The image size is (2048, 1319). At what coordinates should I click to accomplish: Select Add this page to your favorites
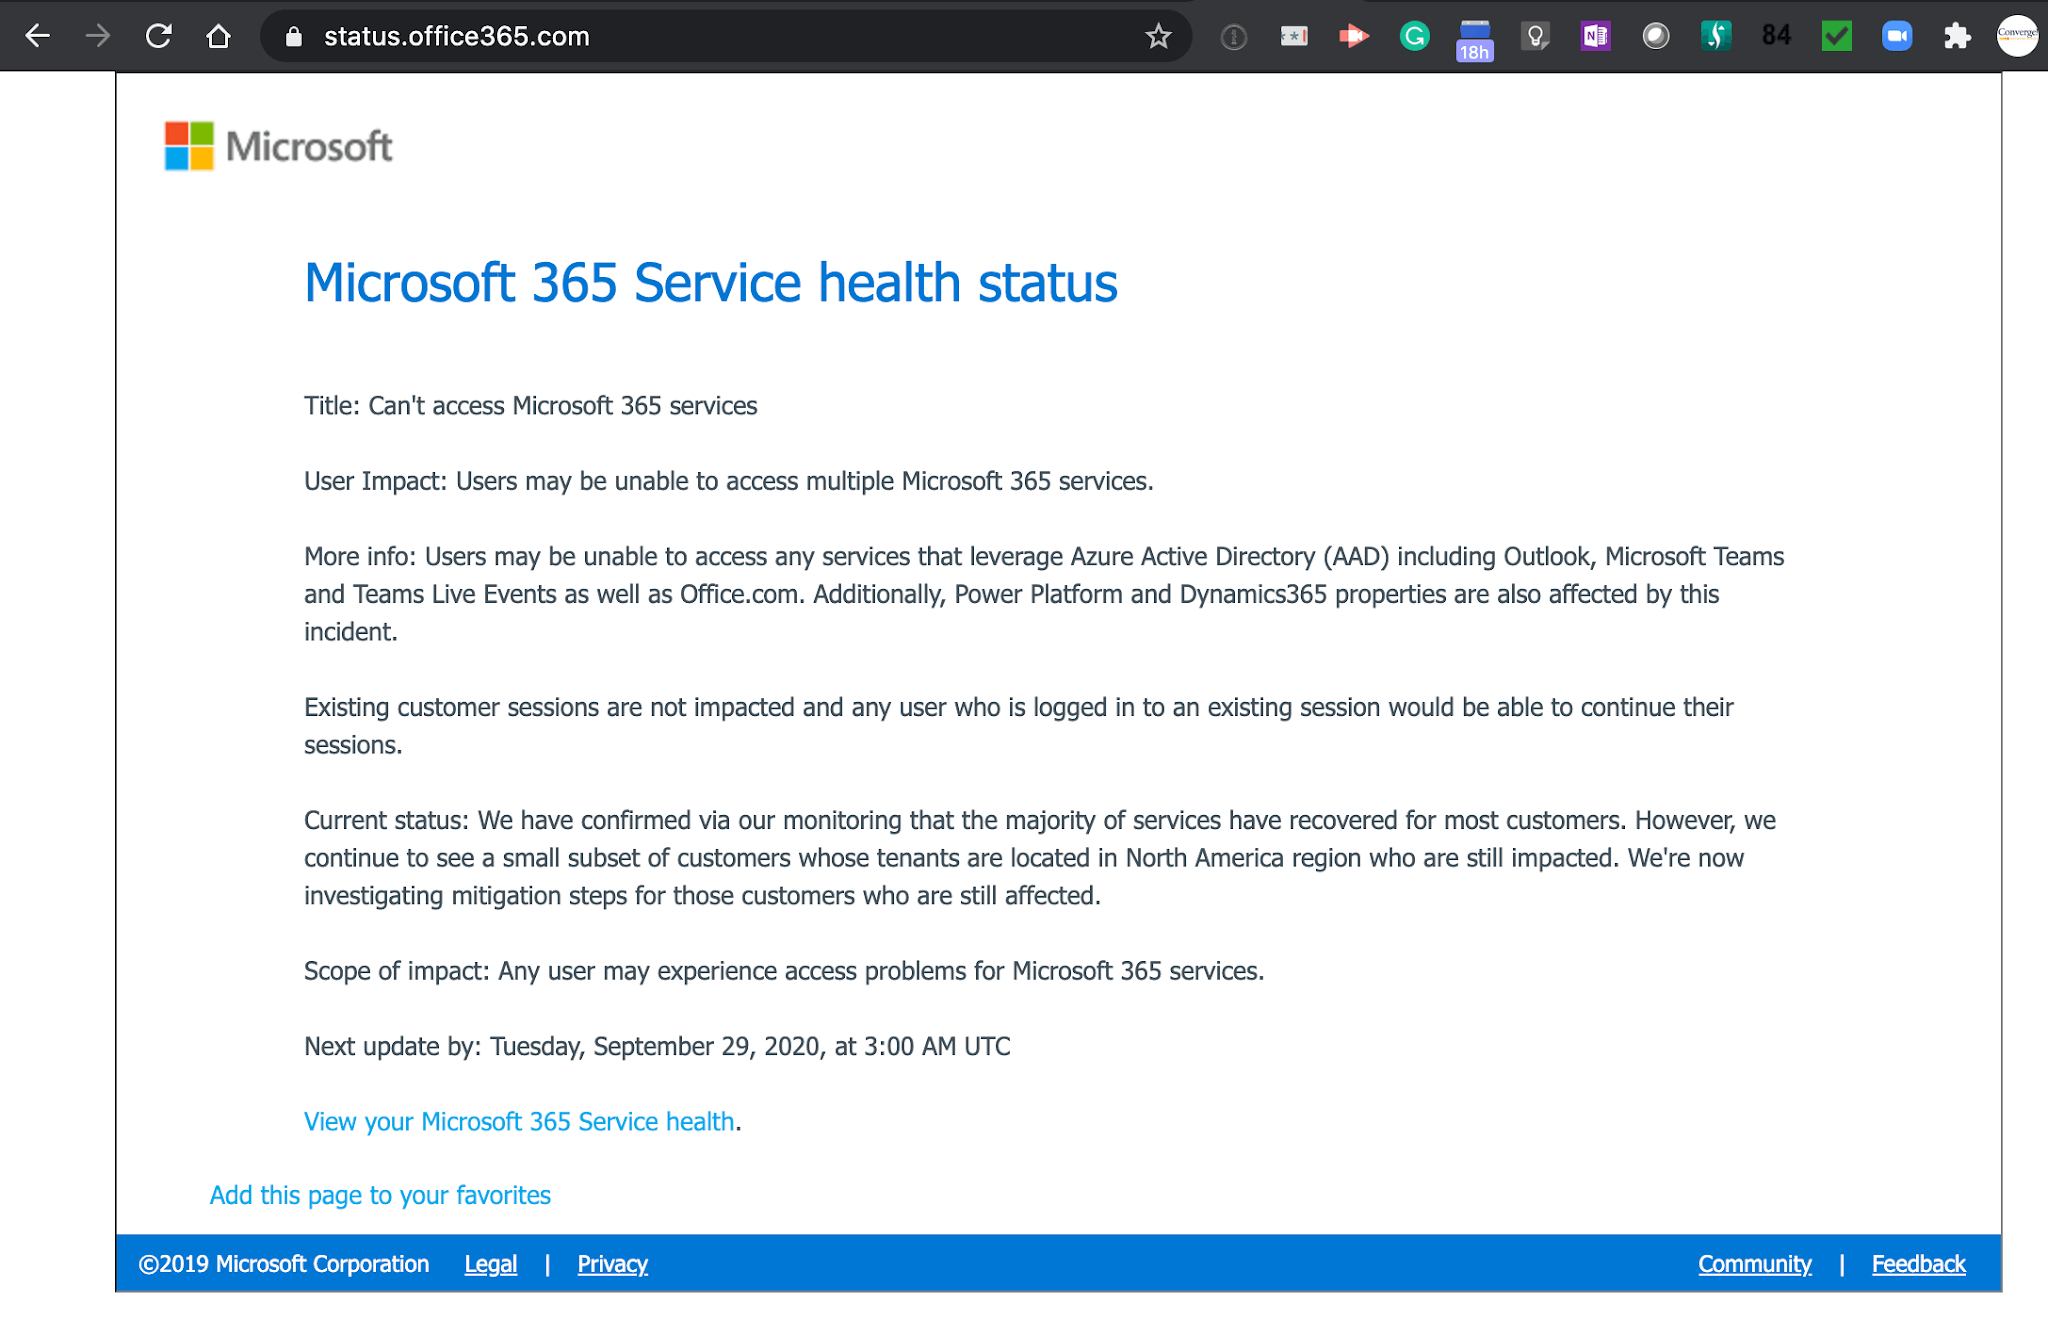click(x=379, y=1194)
